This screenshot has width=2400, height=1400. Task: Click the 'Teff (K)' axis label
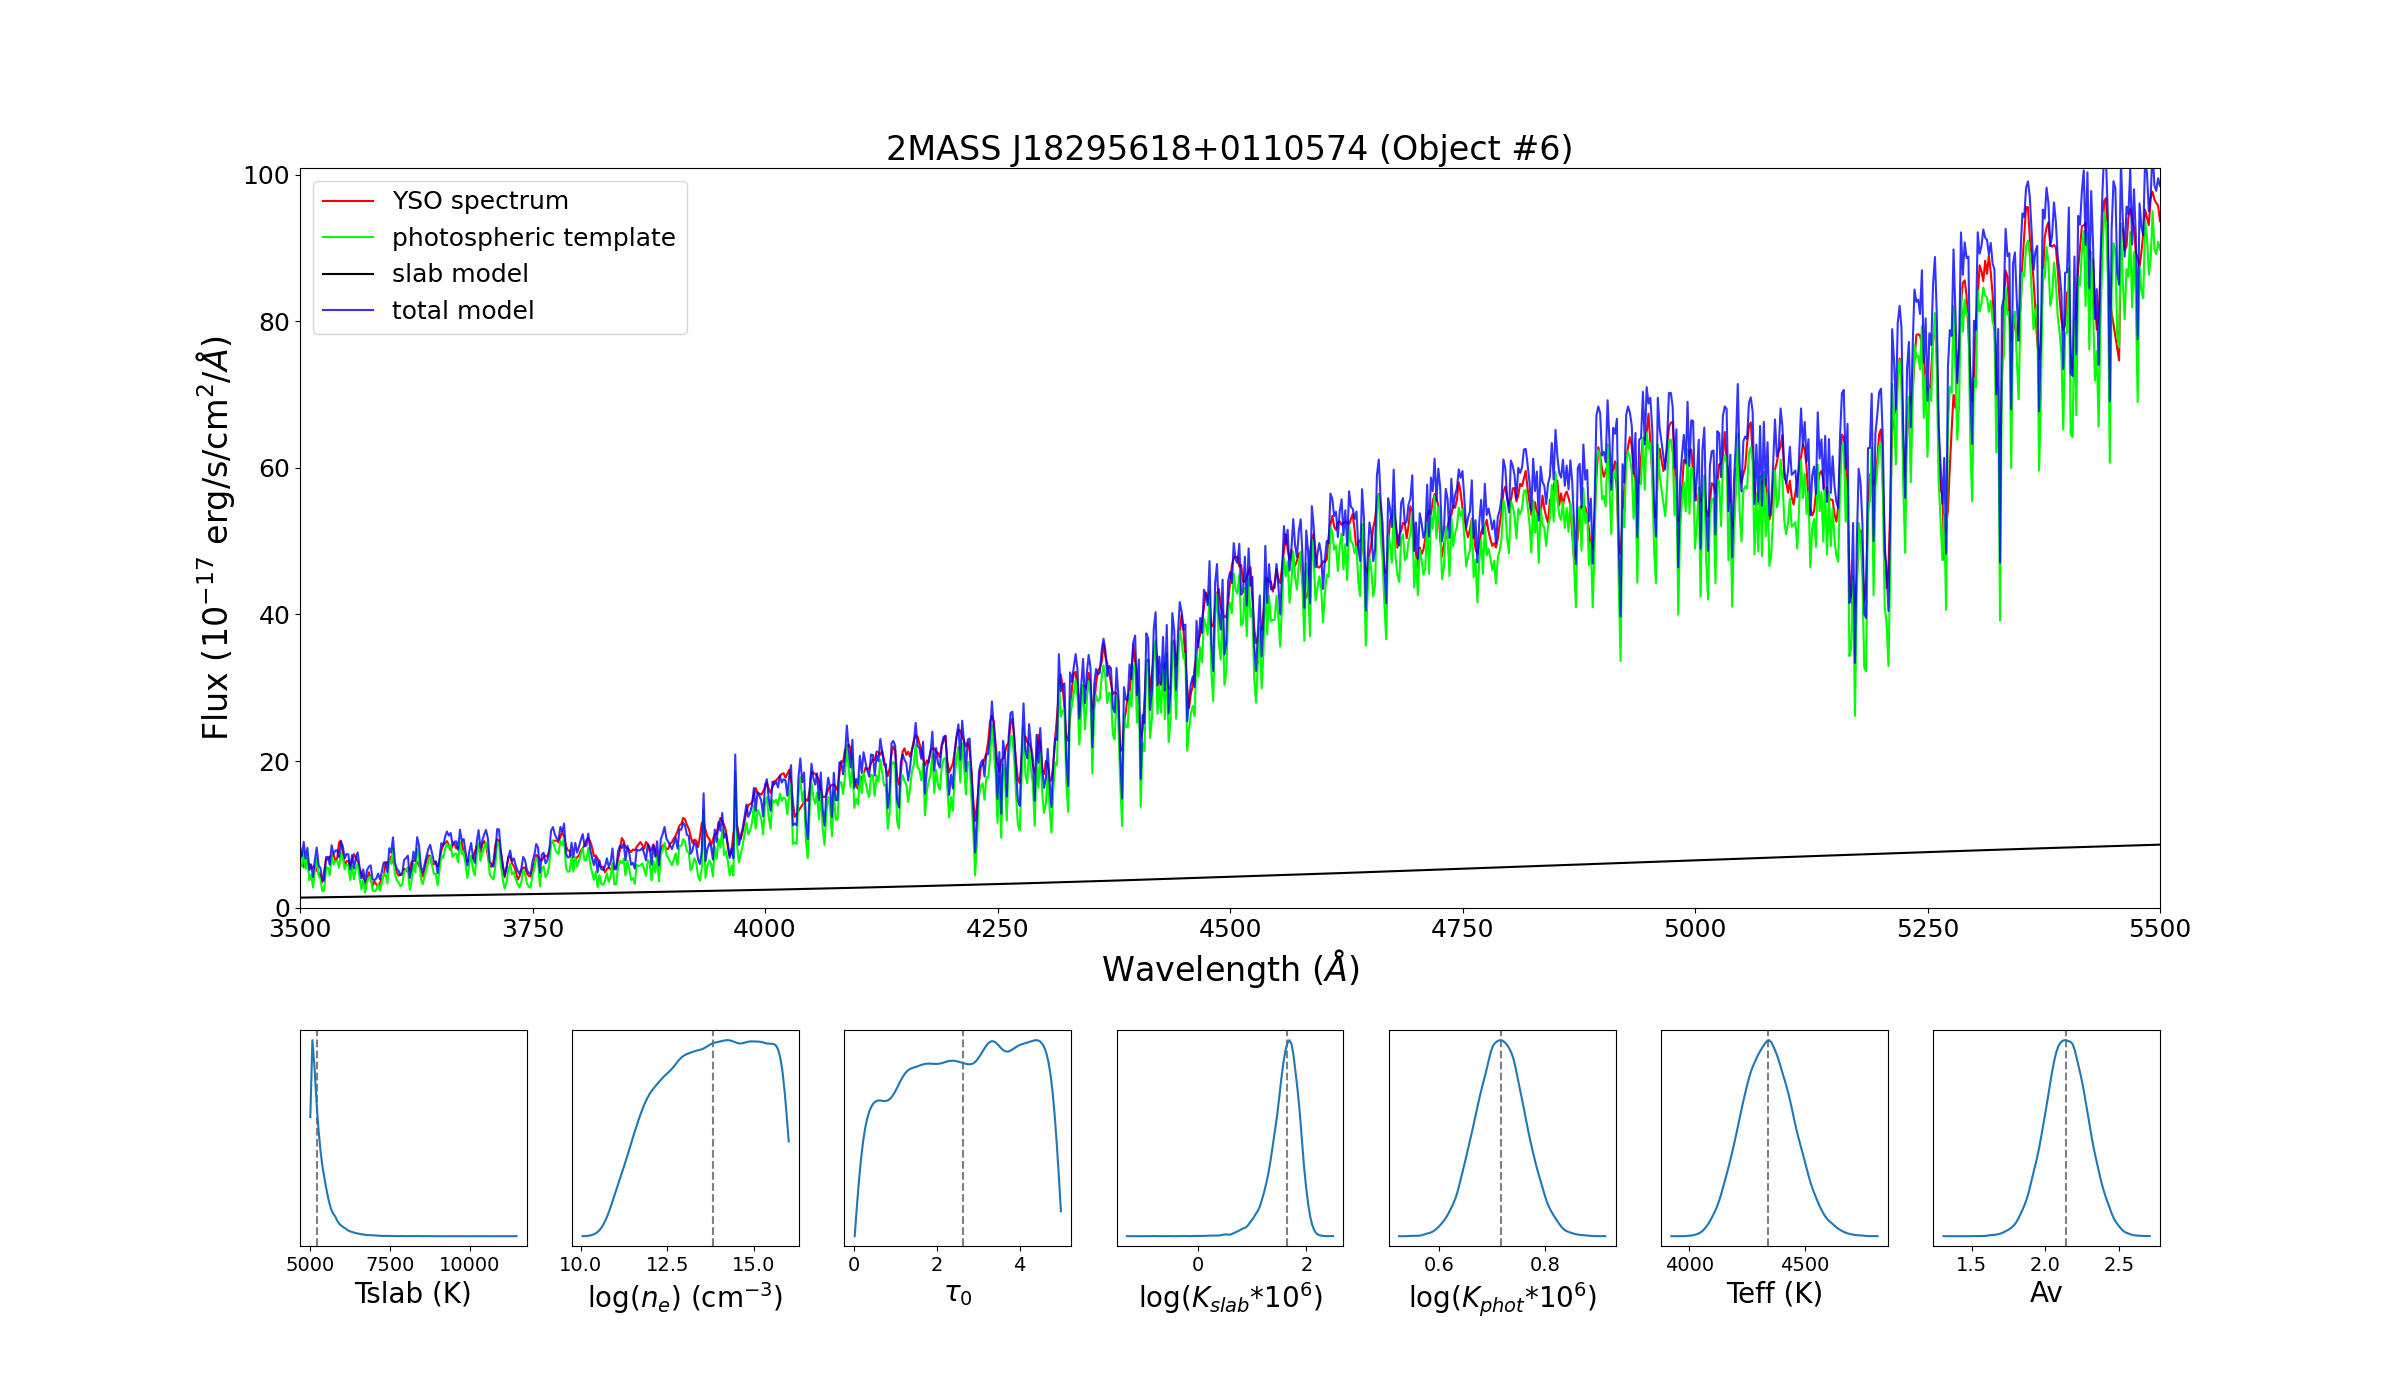1774,1294
